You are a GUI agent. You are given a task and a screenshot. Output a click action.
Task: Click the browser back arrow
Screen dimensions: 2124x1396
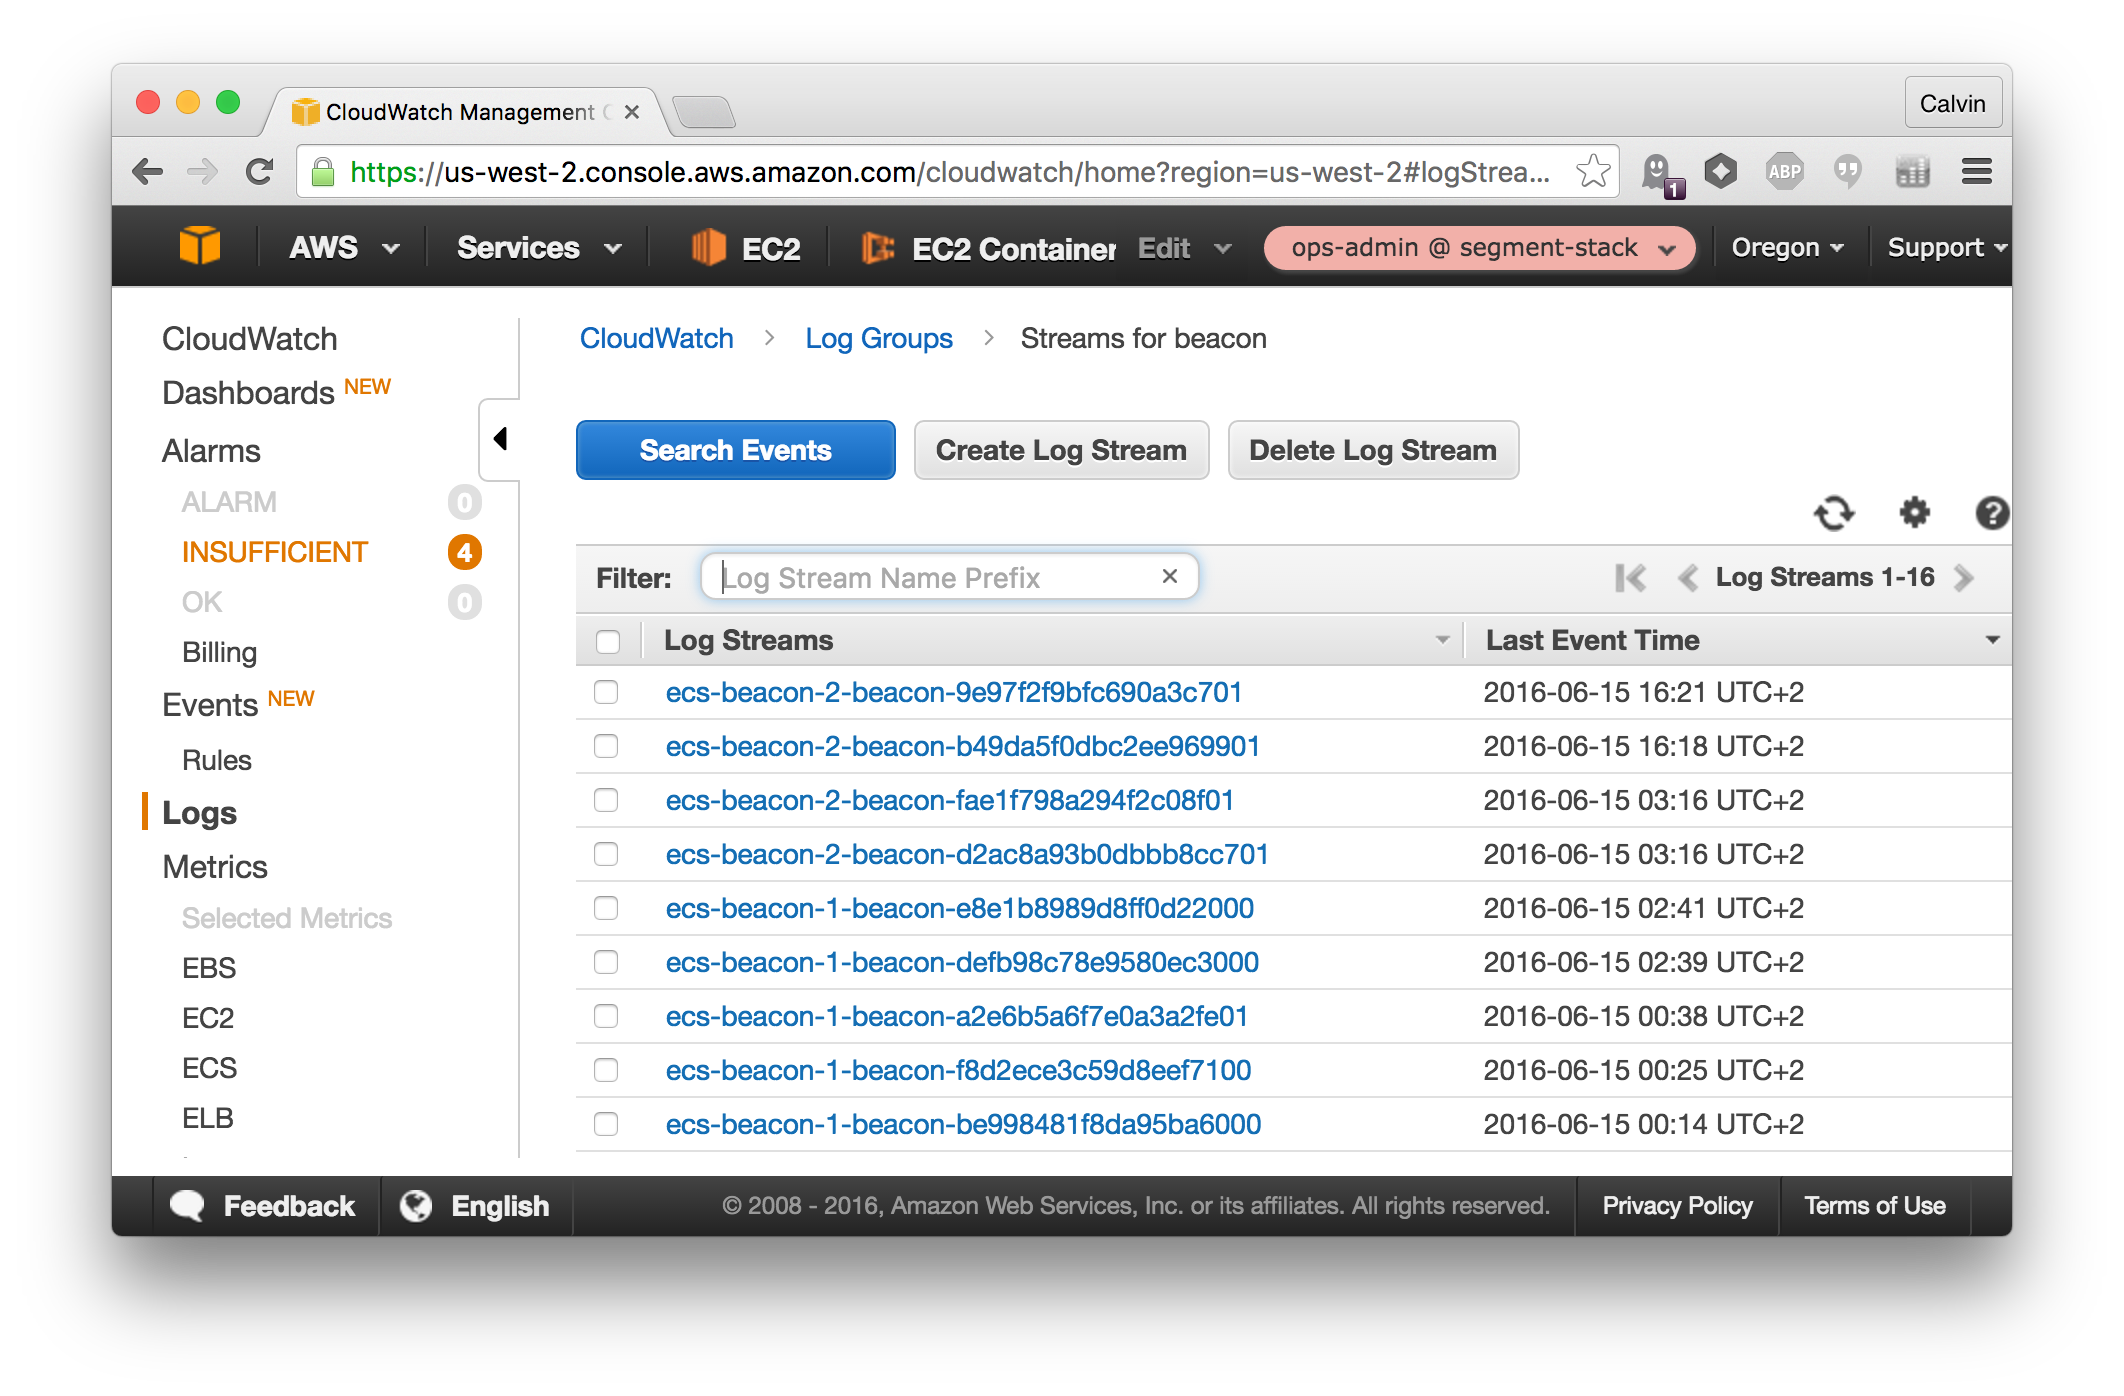click(148, 172)
